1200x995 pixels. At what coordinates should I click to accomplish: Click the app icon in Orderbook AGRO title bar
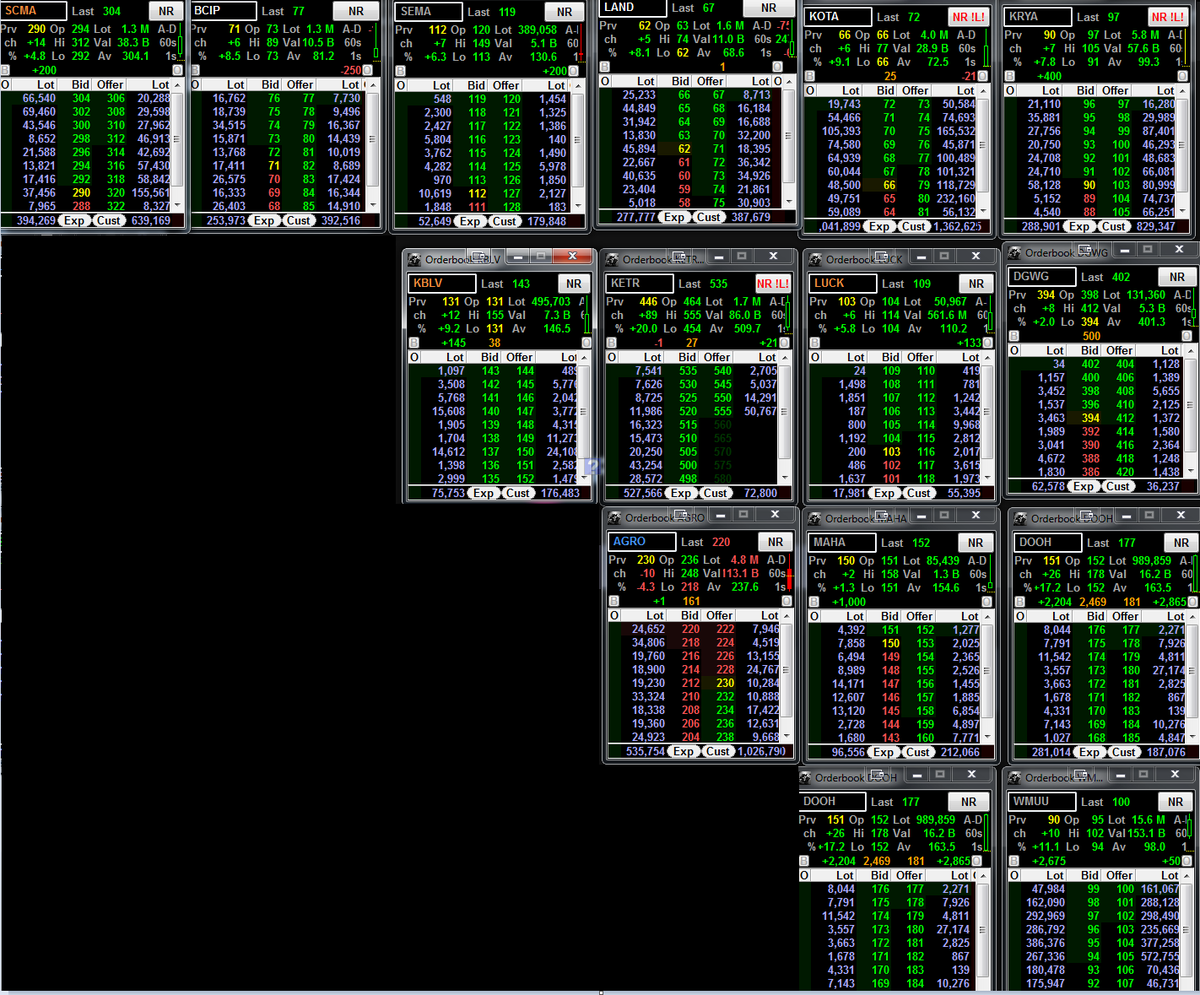tap(615, 517)
